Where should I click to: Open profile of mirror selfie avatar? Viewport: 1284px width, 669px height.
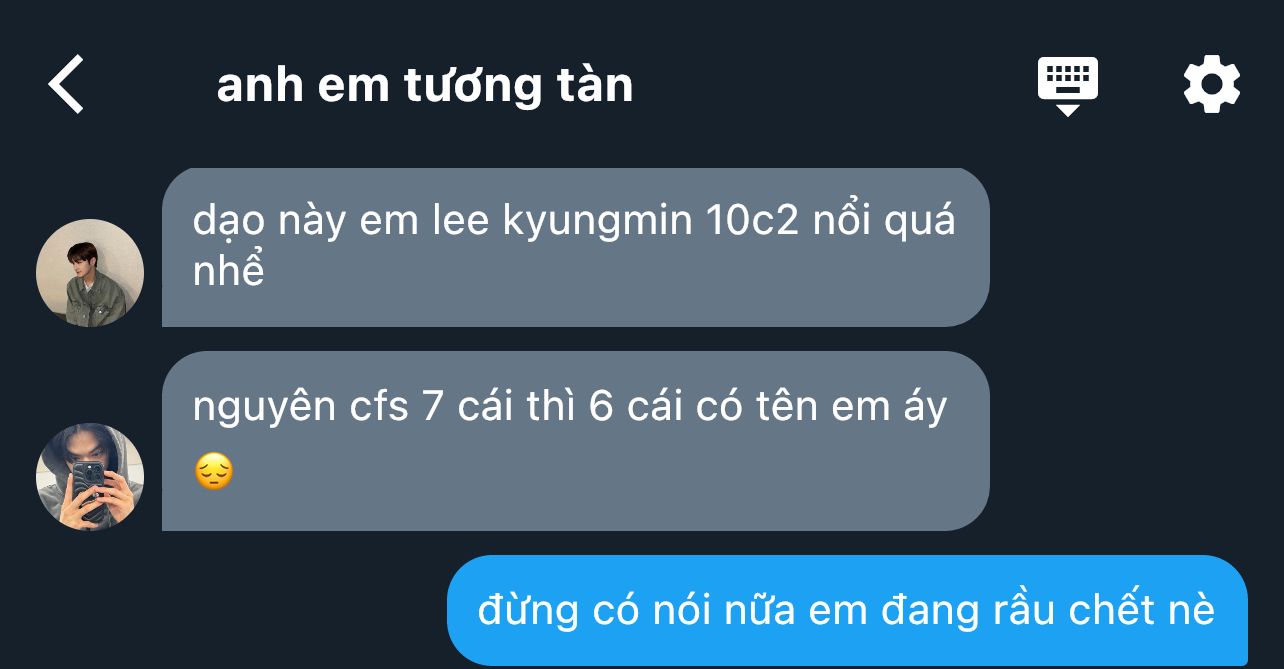90,477
